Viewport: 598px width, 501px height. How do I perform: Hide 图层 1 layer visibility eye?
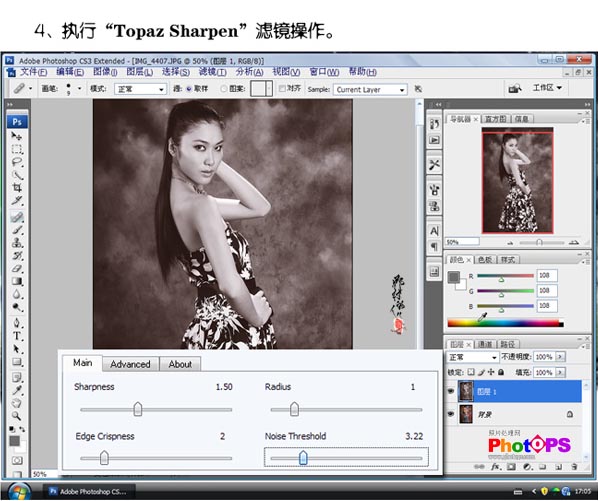(451, 391)
